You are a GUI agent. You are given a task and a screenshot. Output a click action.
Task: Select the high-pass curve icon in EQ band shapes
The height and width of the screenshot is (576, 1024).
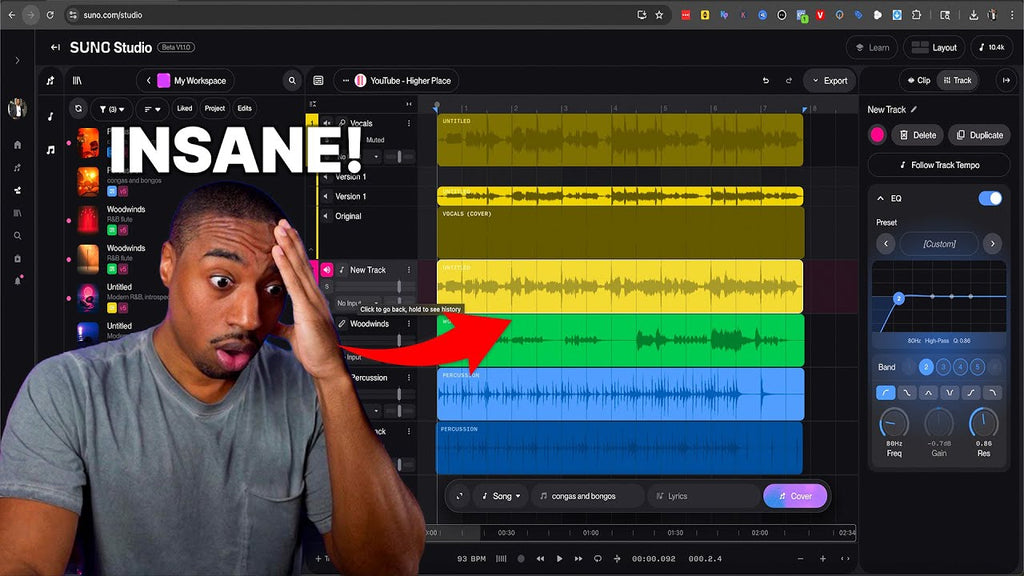(x=886, y=392)
